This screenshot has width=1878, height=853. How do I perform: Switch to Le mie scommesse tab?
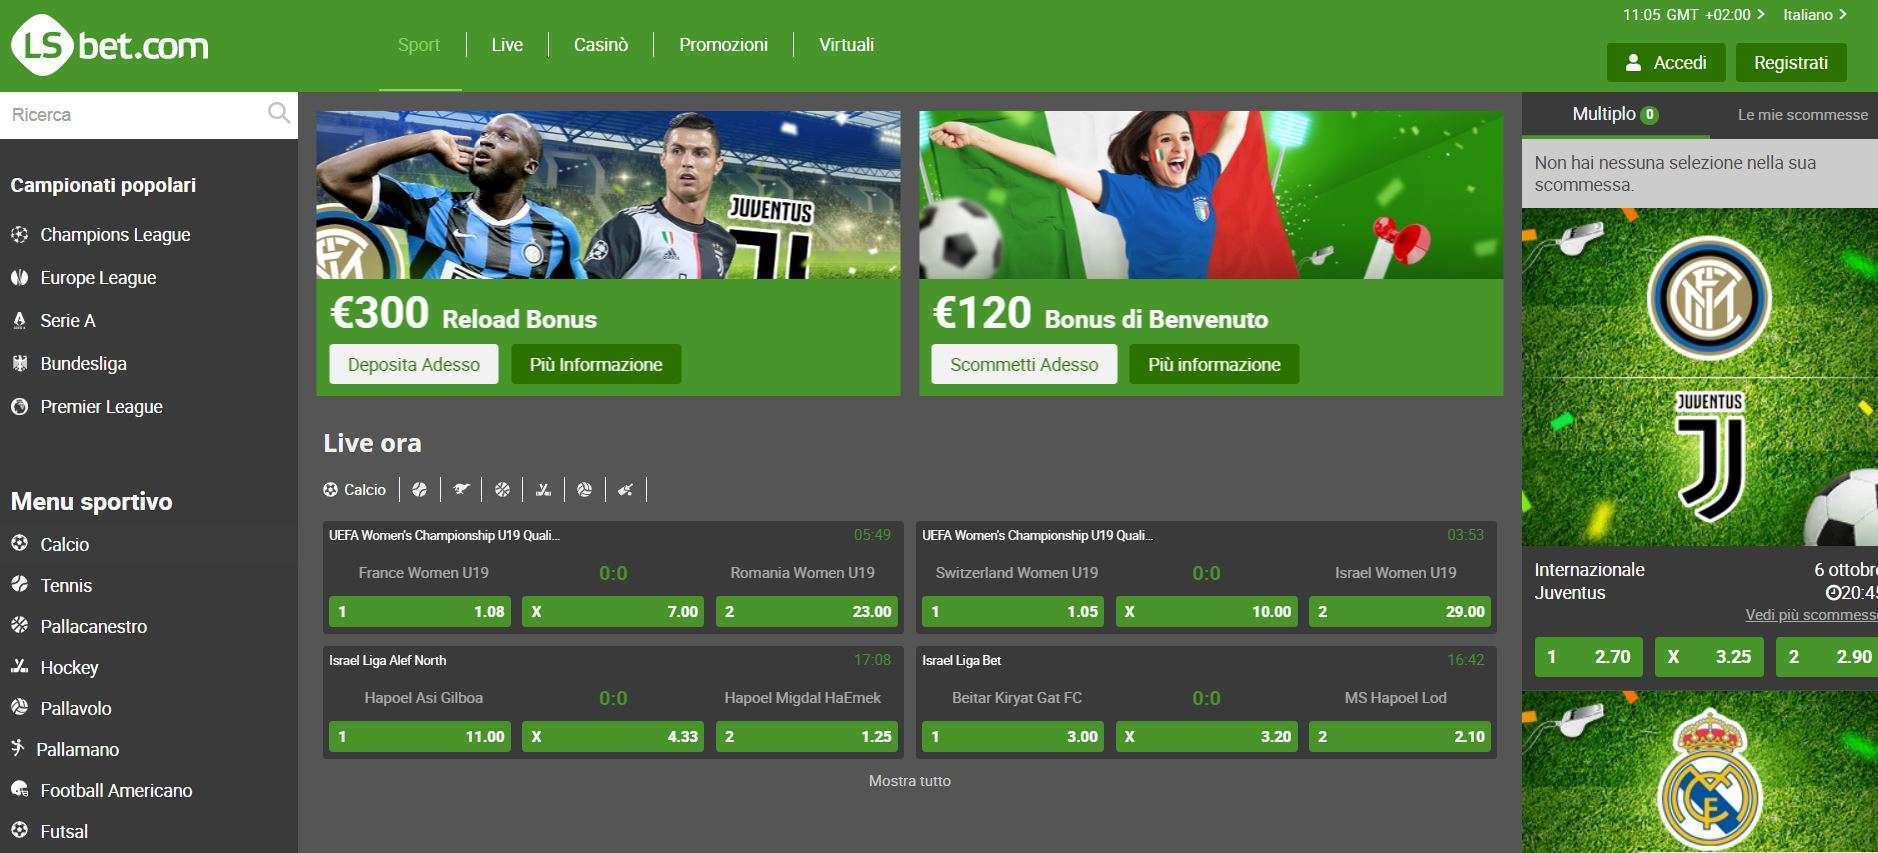click(x=1802, y=115)
